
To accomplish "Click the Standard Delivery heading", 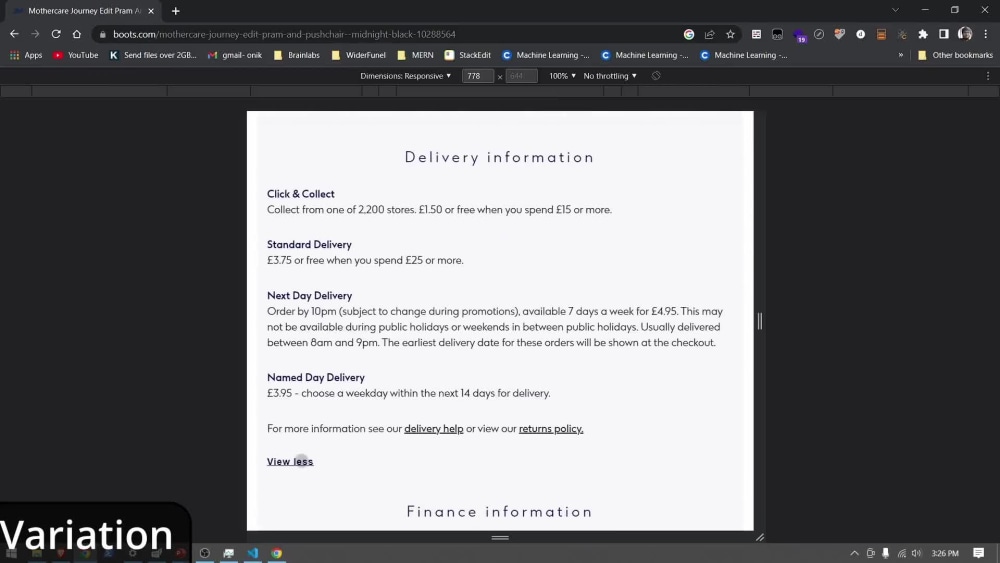I will coord(309,244).
